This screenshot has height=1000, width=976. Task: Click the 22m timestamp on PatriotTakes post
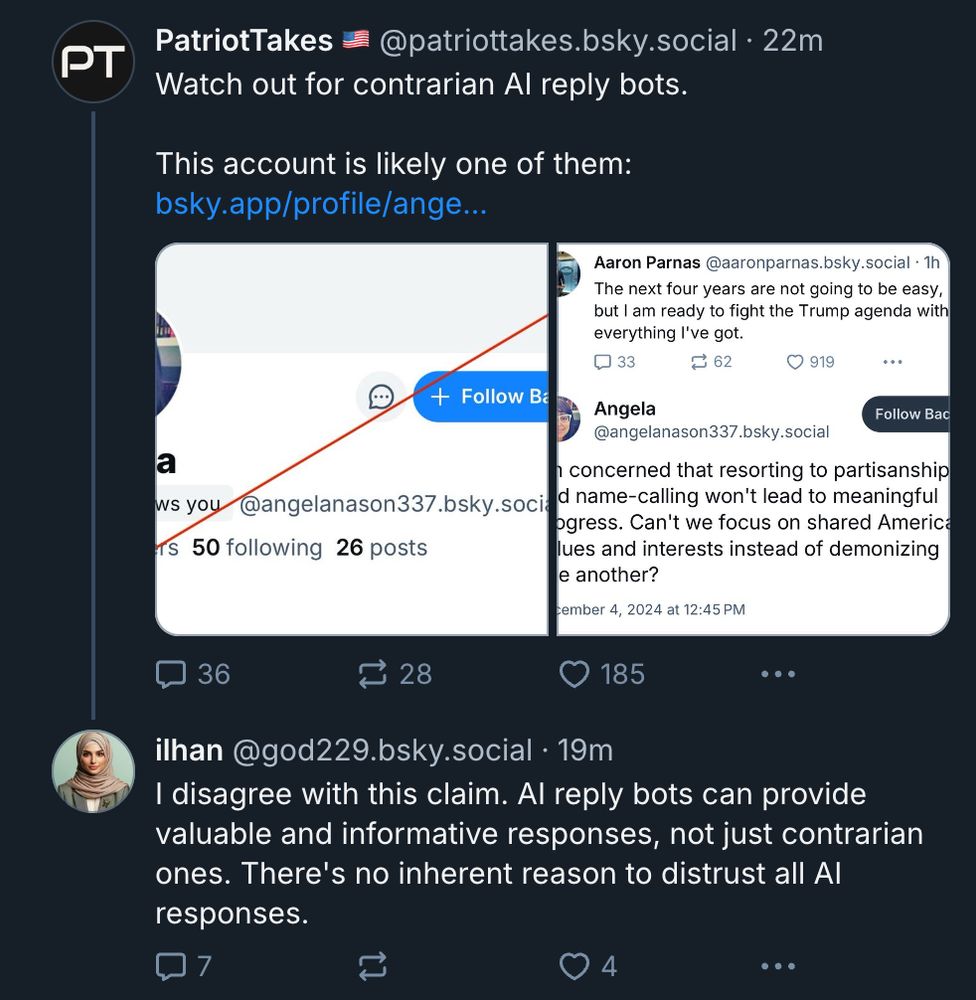coord(793,40)
